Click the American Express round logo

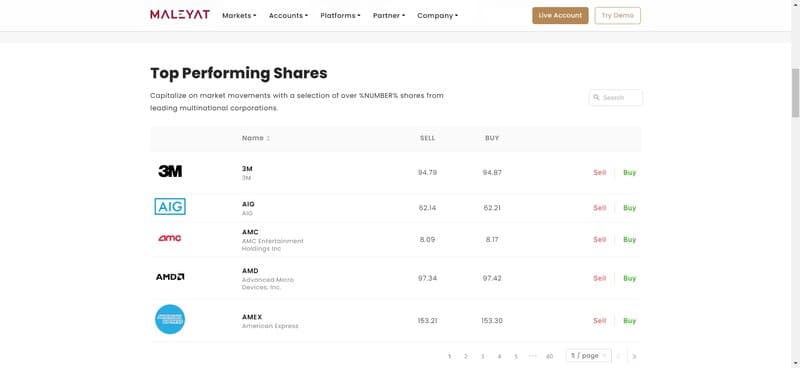coord(170,320)
